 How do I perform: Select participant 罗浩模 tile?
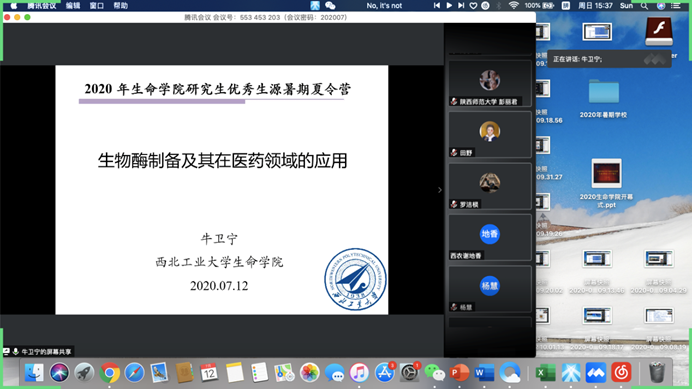490,186
